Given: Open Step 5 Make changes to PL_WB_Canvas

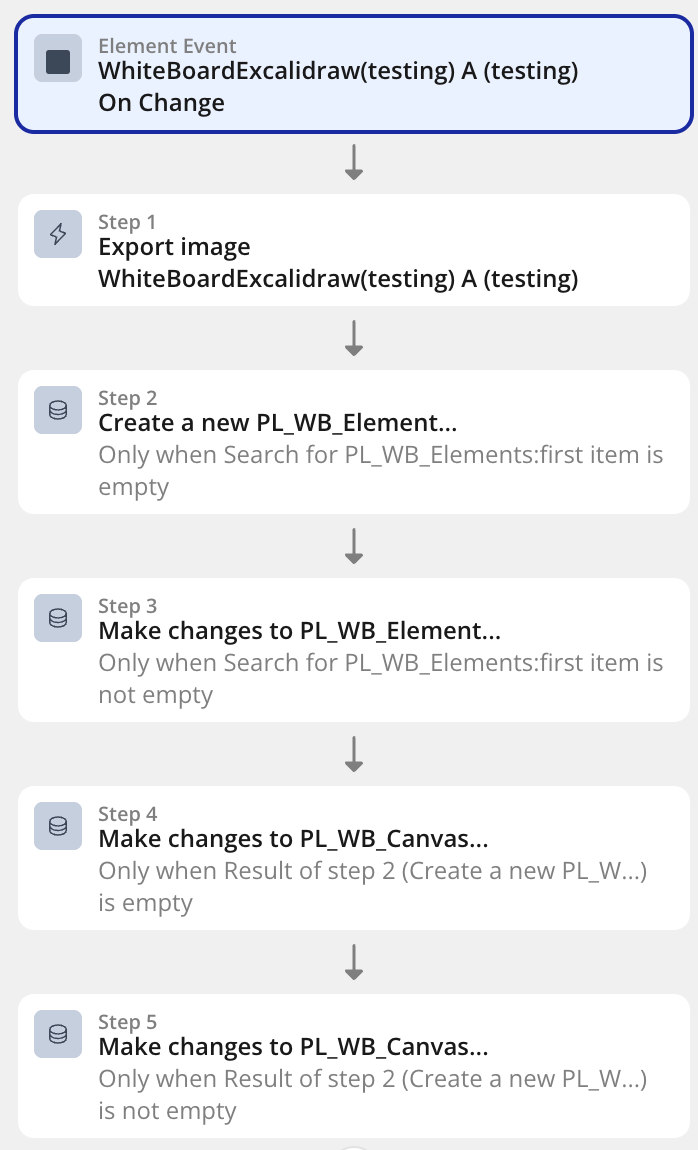Looking at the screenshot, I should pyautogui.click(x=354, y=1066).
